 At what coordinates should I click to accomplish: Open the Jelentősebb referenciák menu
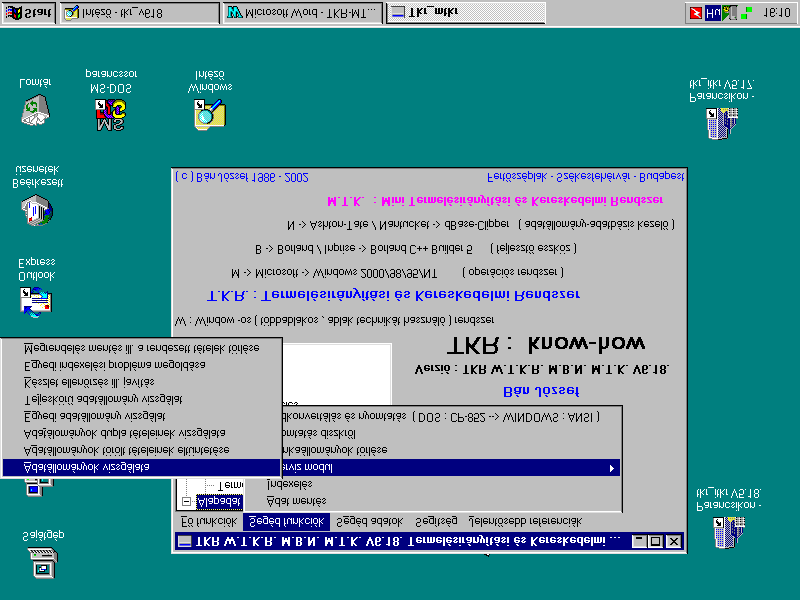coord(525,521)
